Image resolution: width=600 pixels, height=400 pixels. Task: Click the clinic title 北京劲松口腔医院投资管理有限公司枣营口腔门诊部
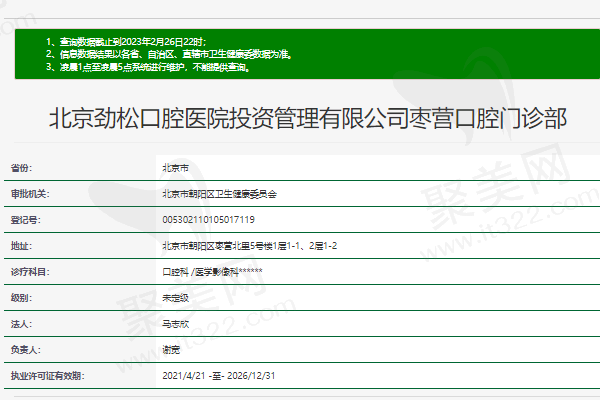308,118
